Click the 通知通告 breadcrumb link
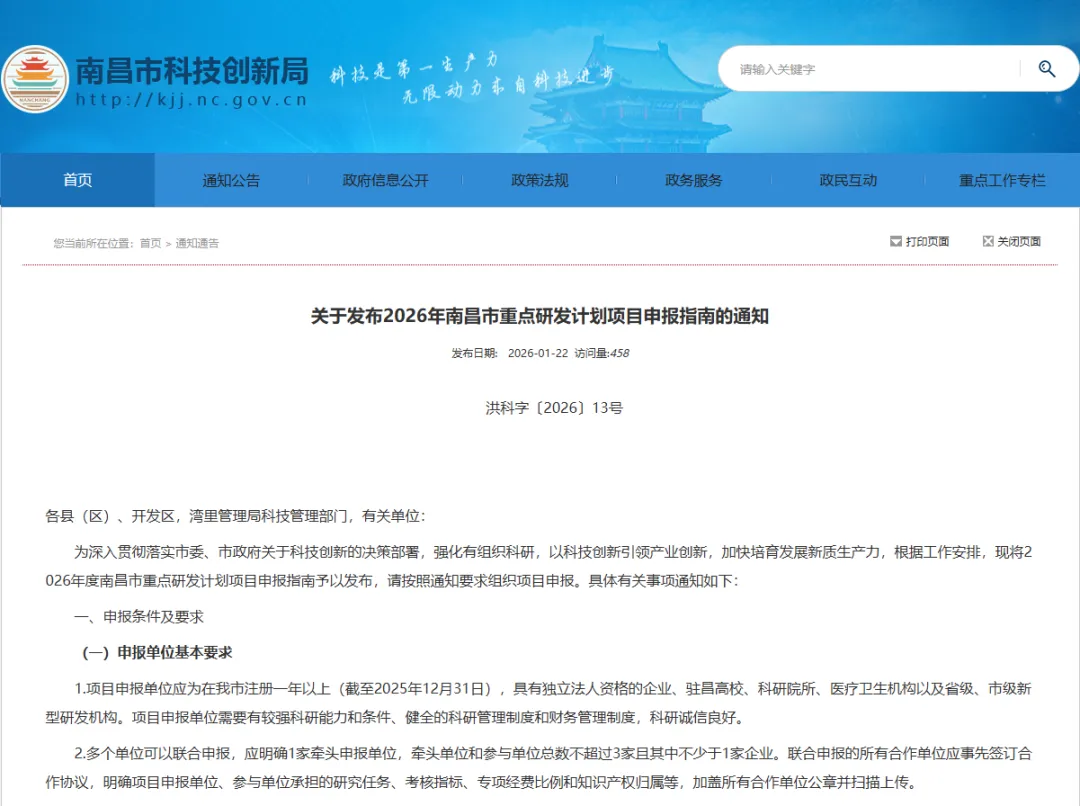1080x806 pixels. pos(197,243)
